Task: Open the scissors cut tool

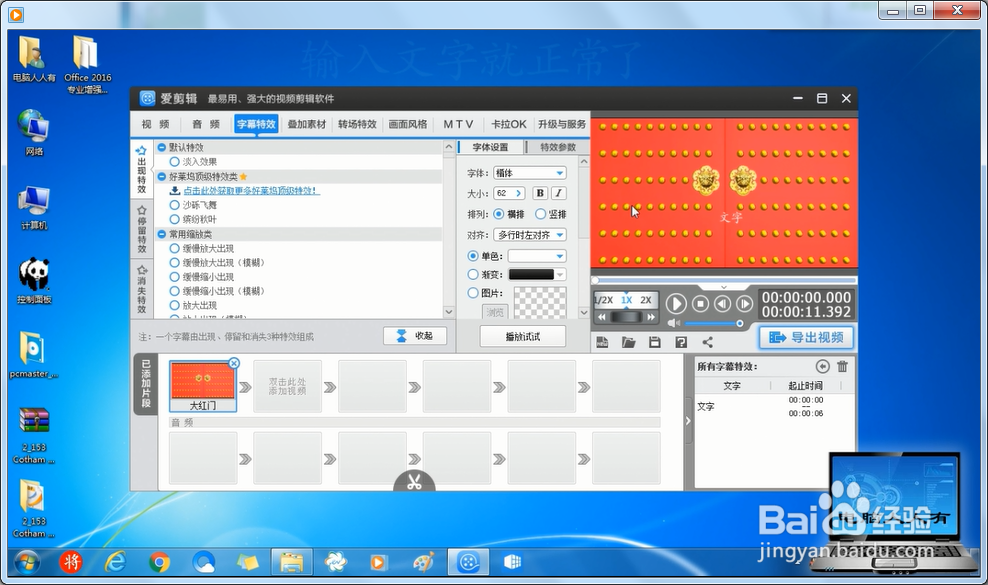Action: coord(414,482)
